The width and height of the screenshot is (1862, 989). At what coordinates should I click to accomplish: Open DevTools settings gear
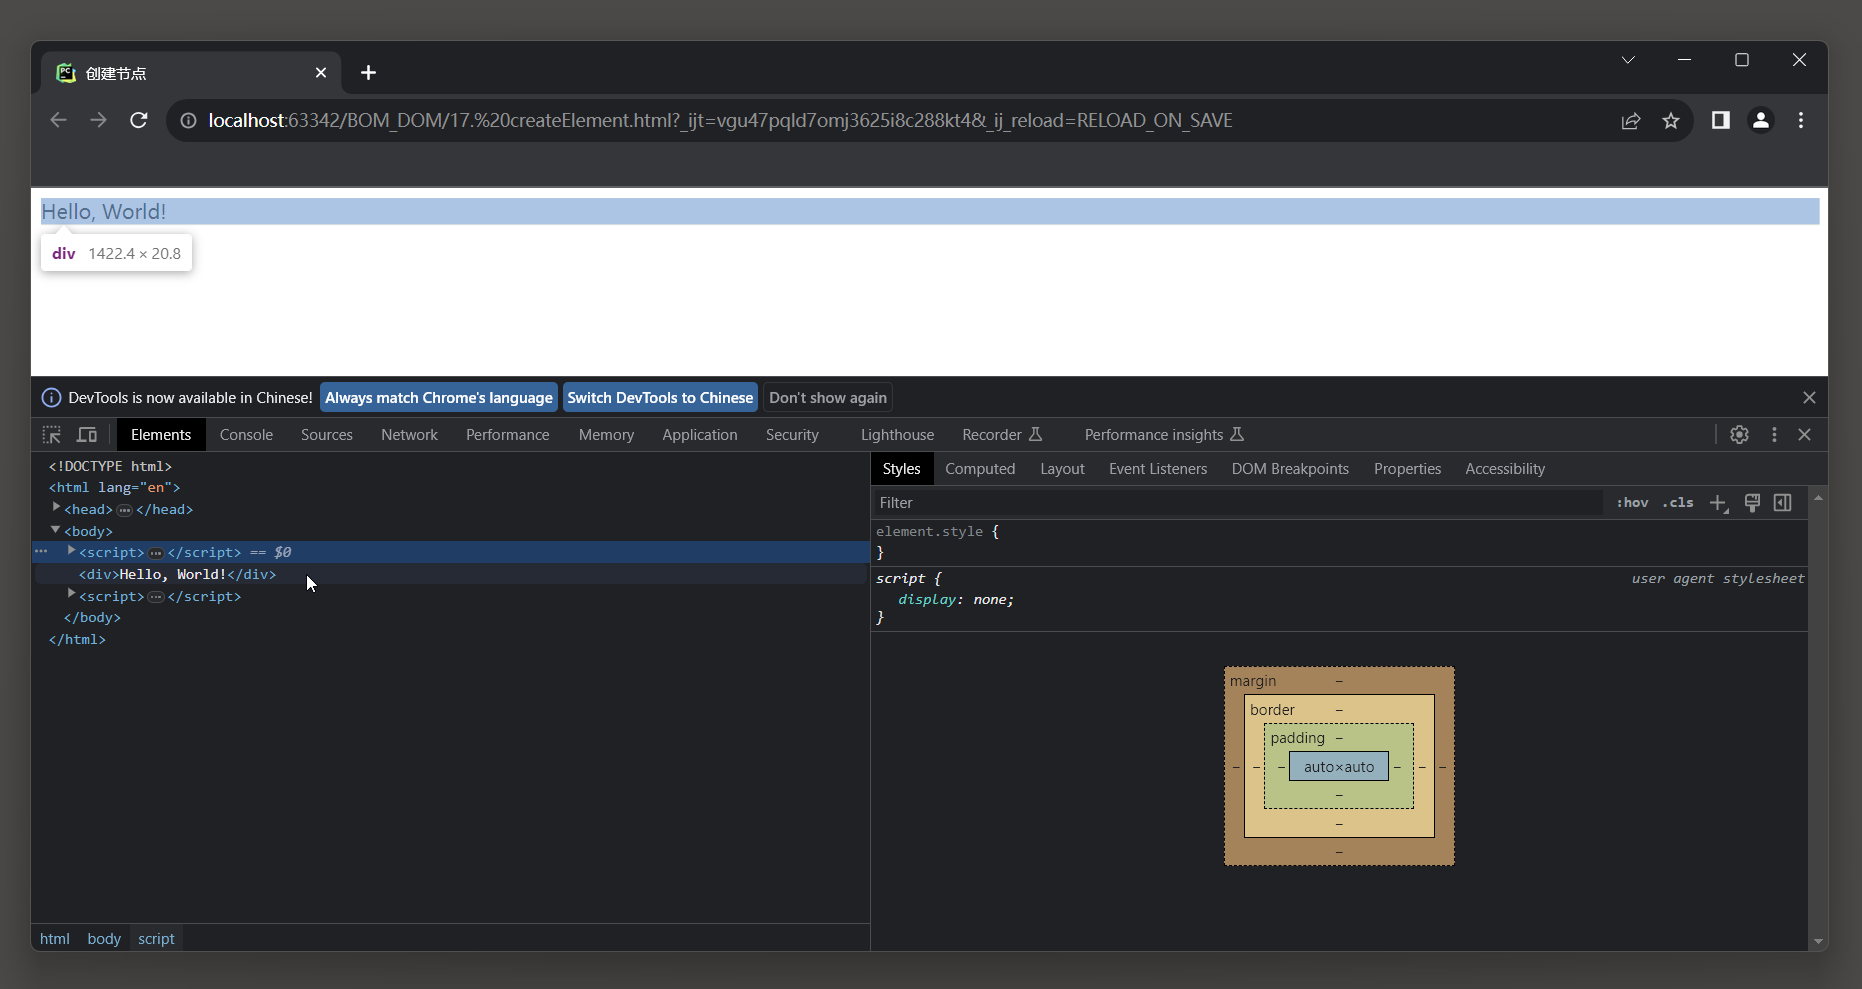[1739, 435]
